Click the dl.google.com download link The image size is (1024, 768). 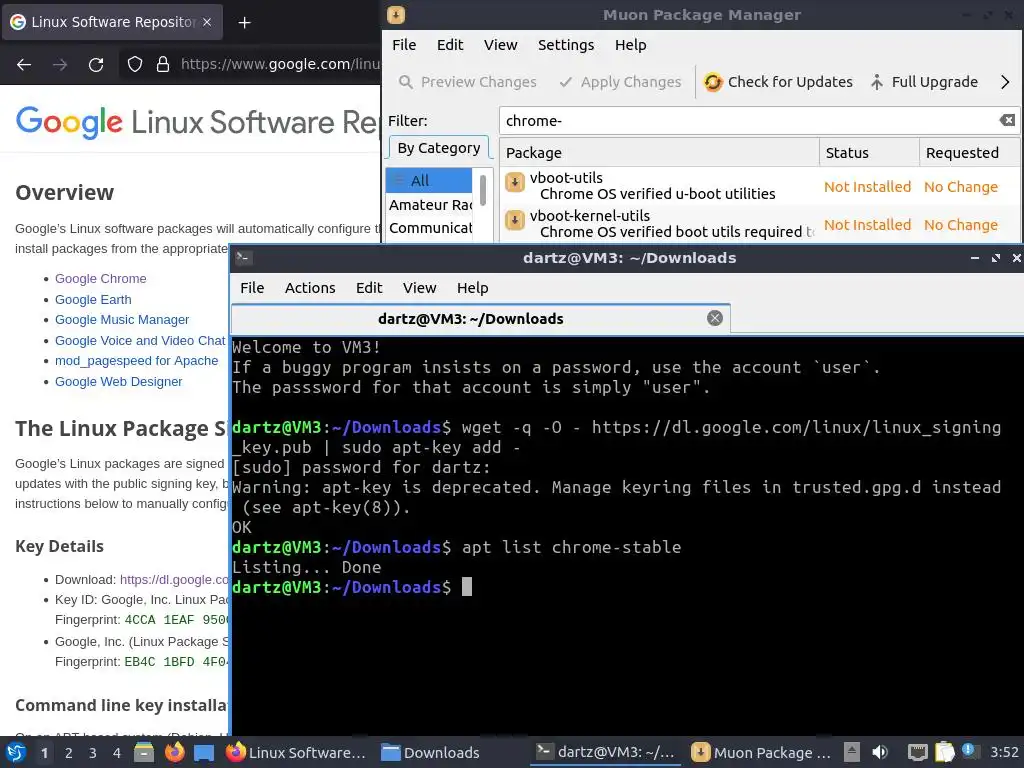pos(174,579)
